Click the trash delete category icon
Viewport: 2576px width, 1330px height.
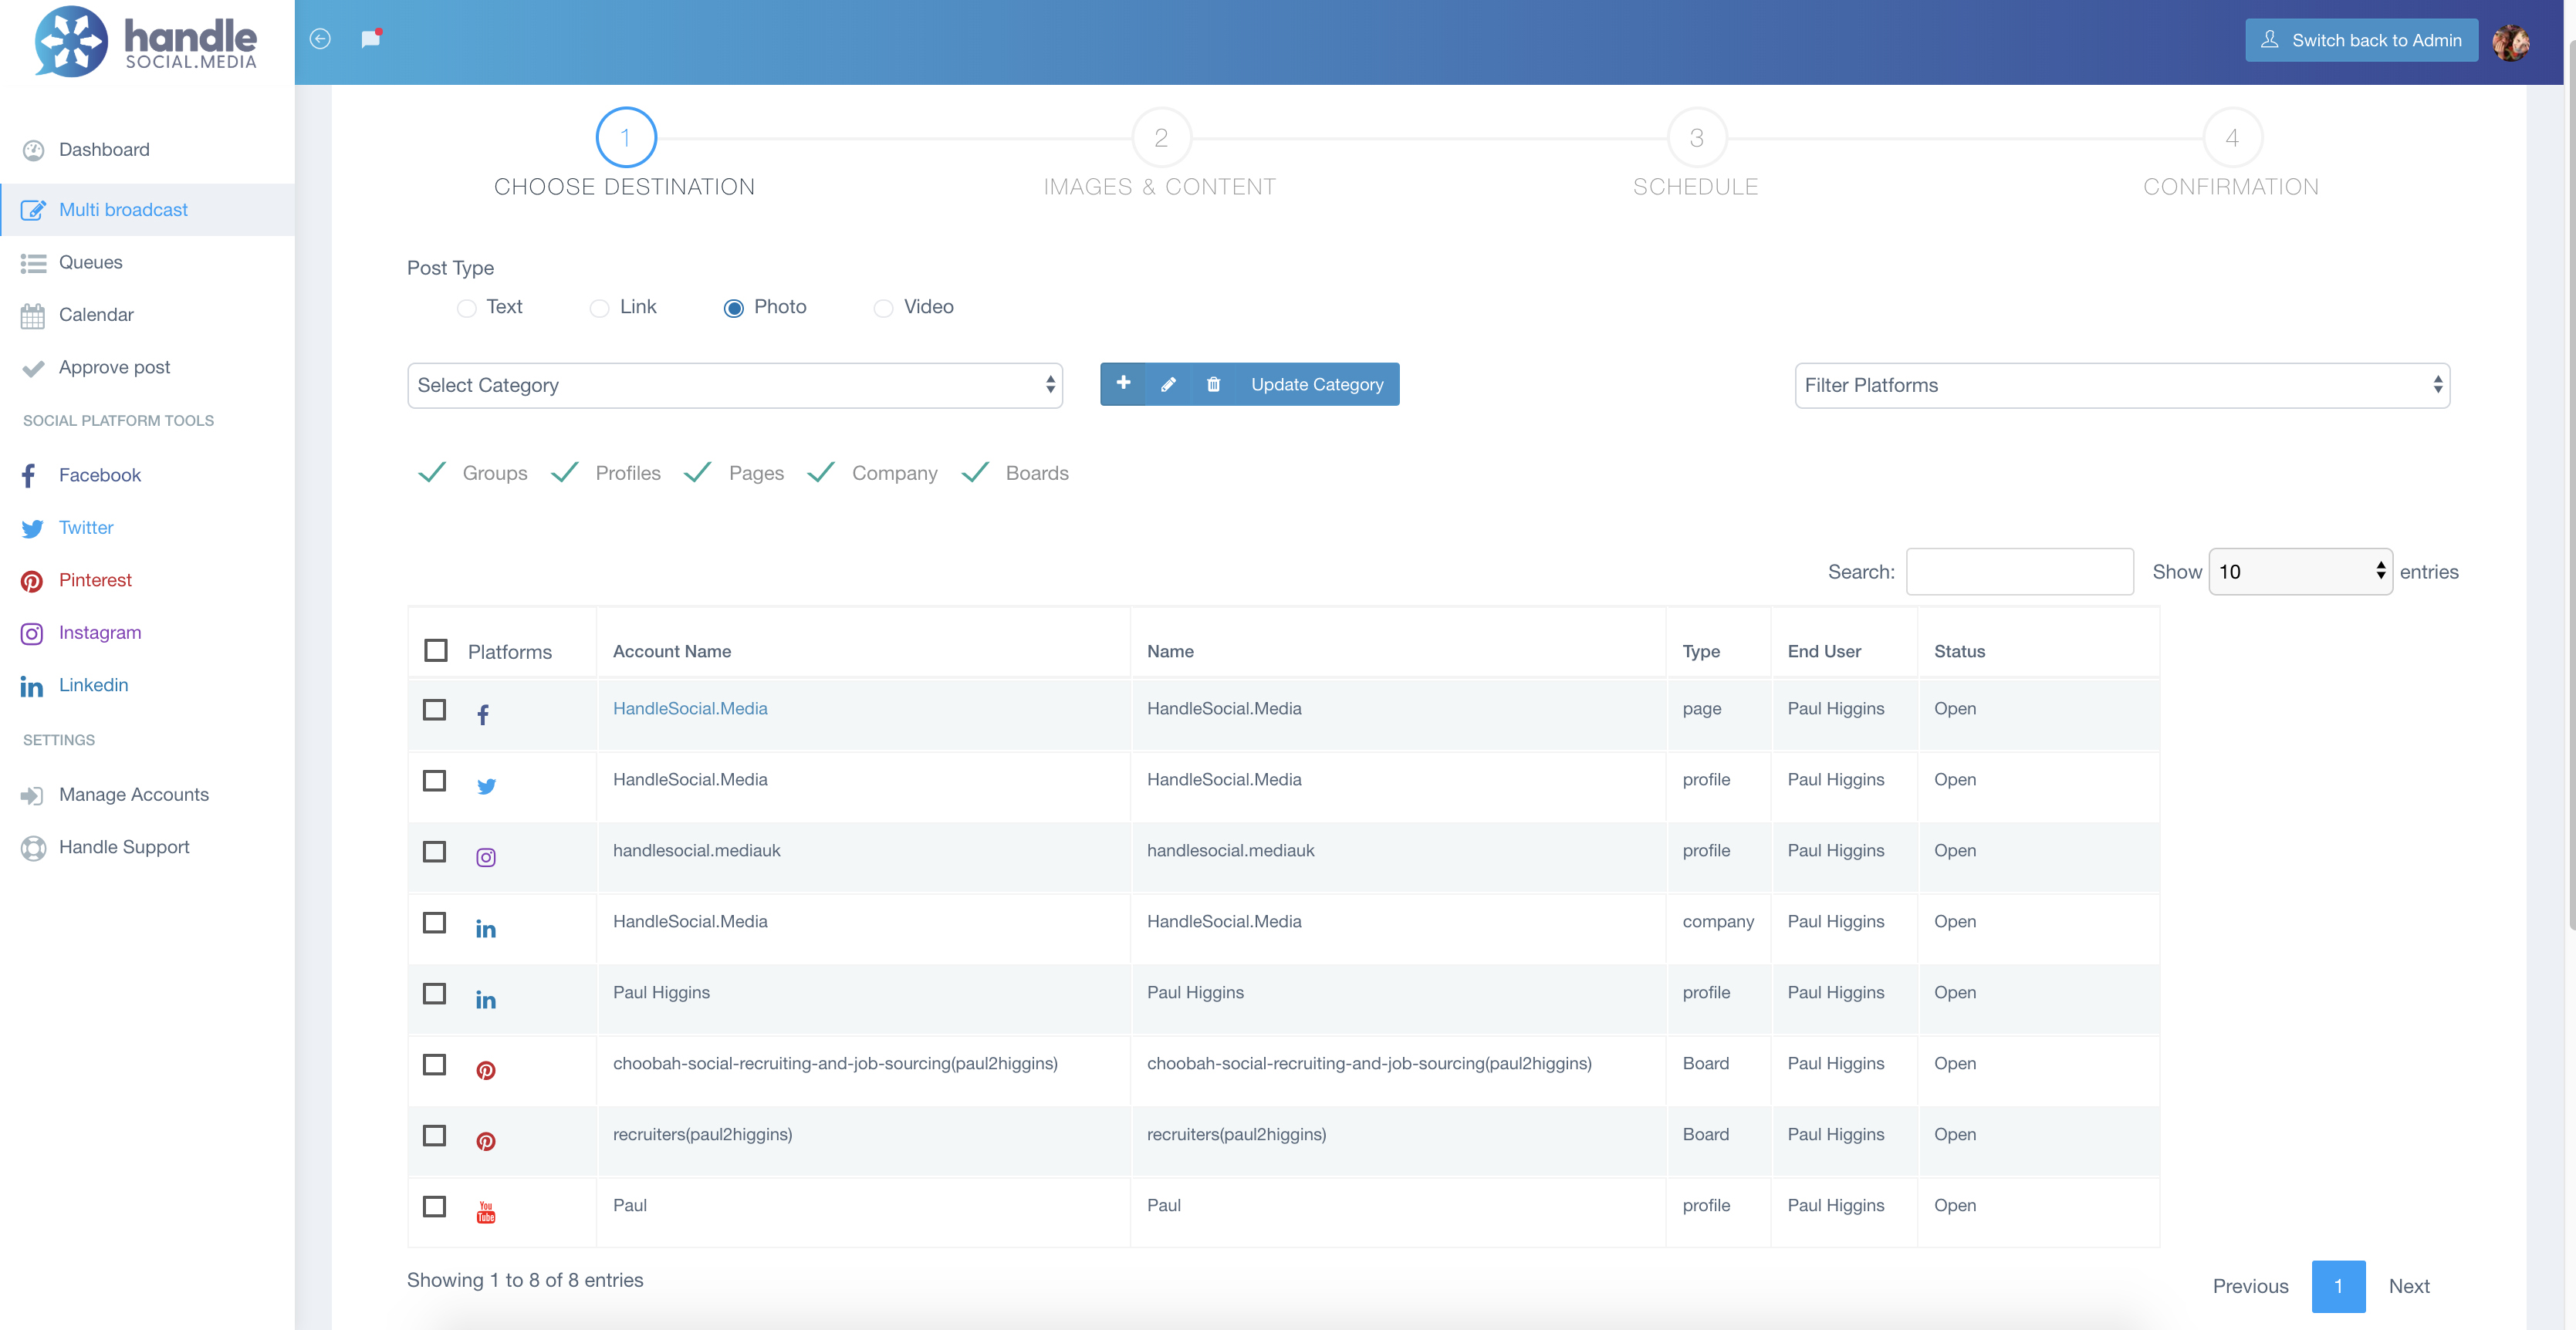click(x=1213, y=384)
